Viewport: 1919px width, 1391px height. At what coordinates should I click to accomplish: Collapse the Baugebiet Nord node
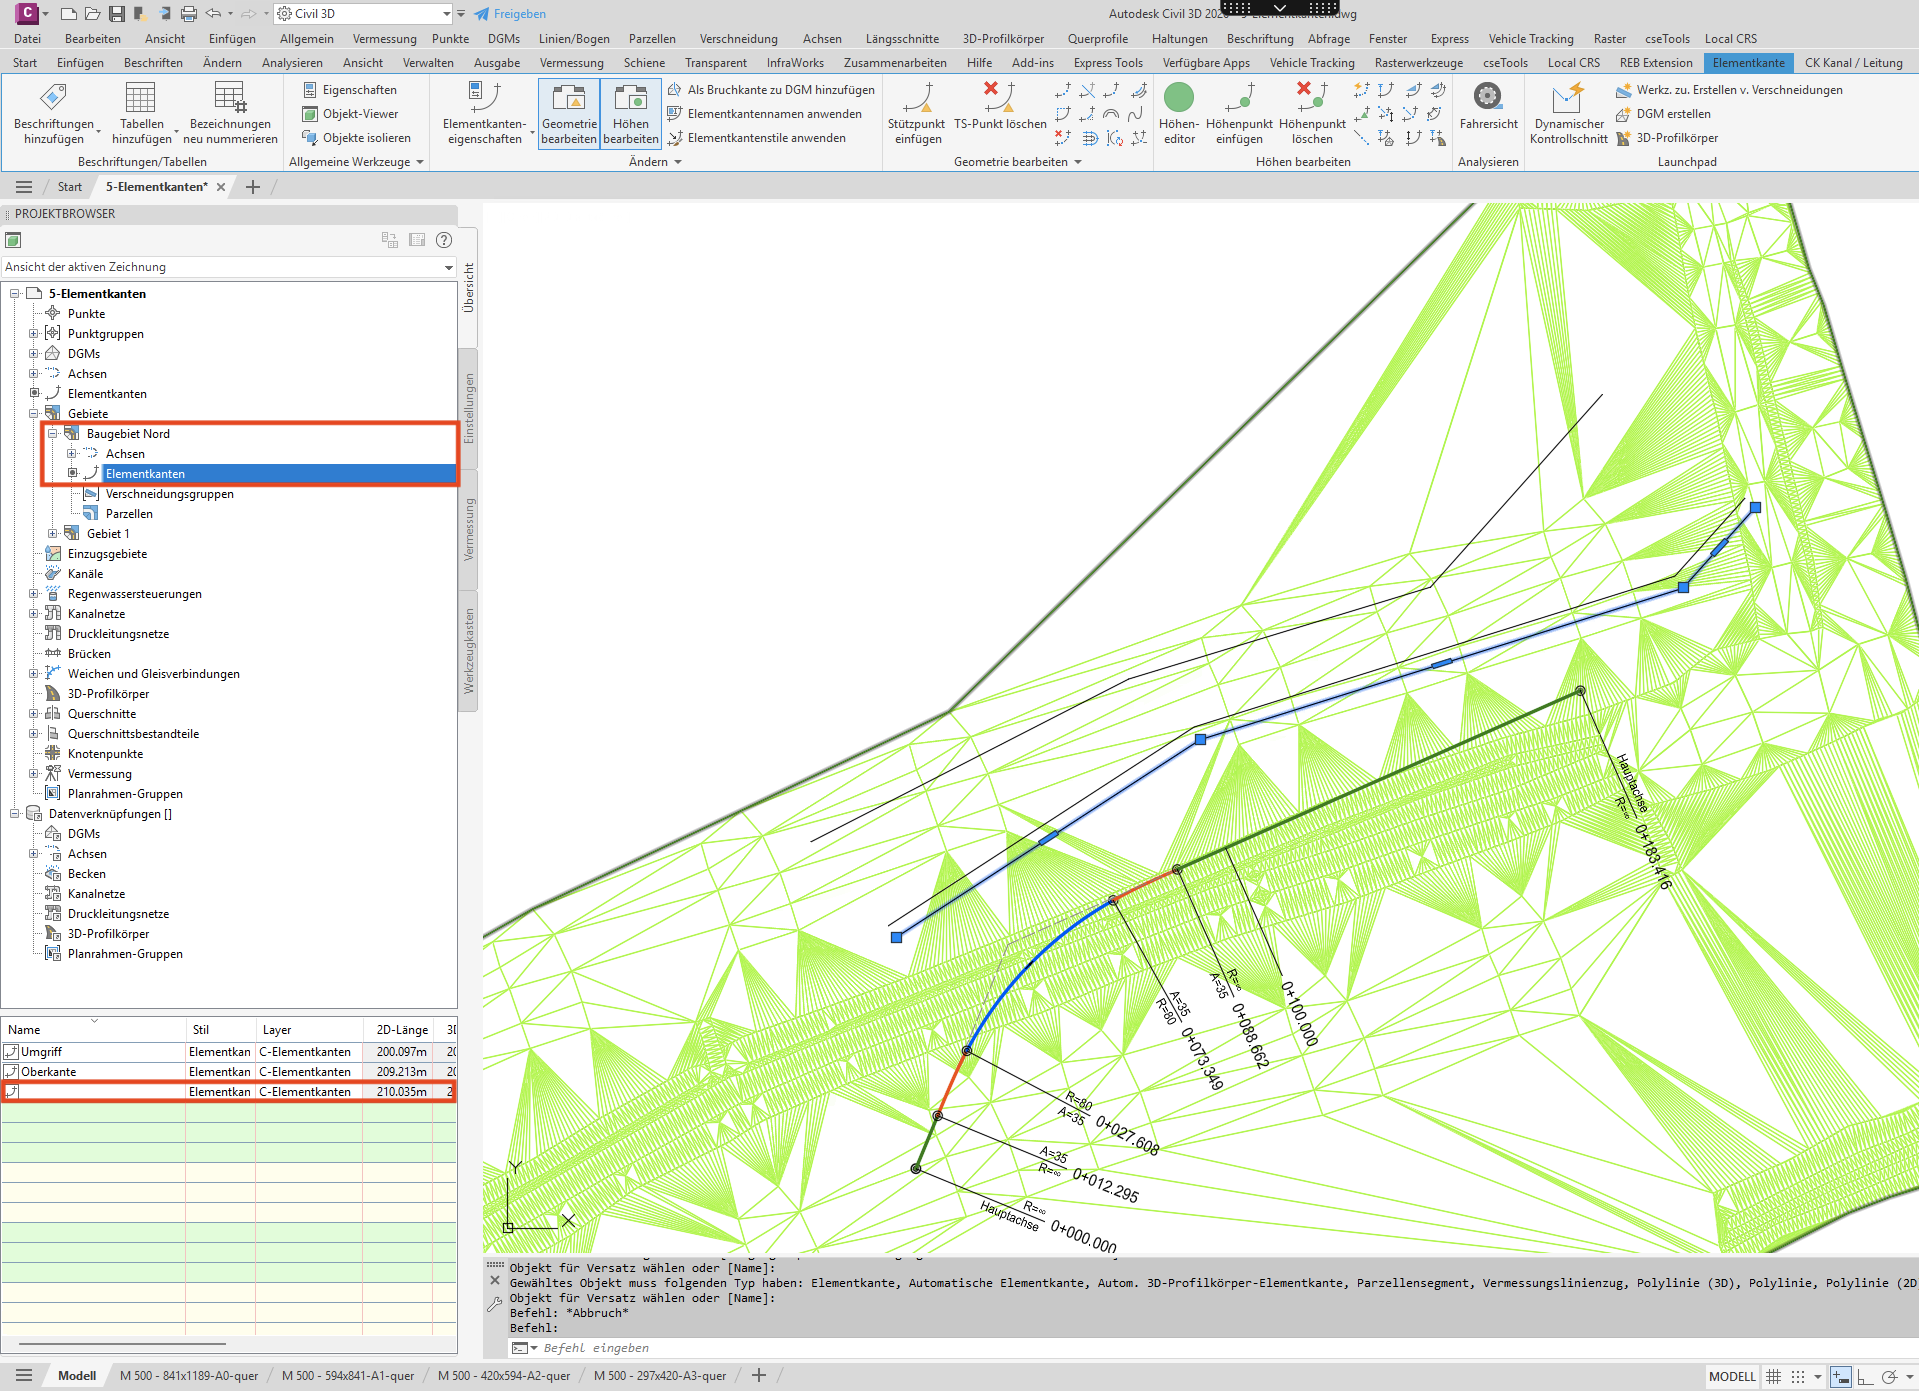click(x=53, y=434)
